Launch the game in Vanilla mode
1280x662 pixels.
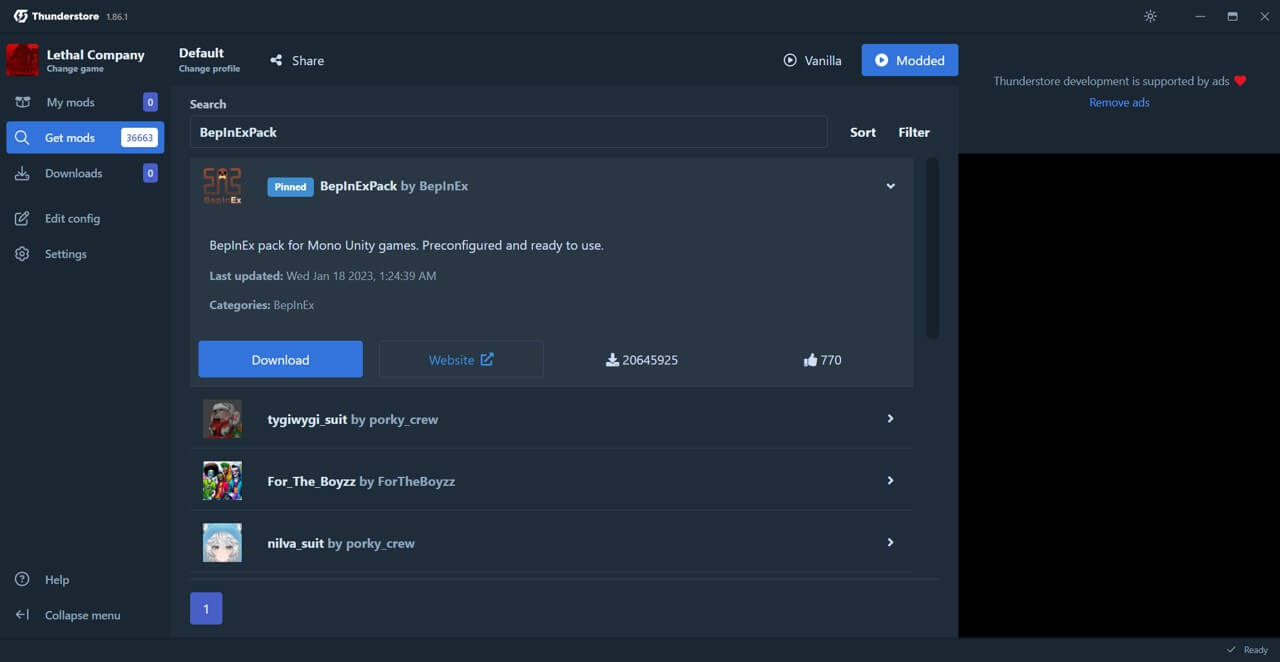click(812, 60)
